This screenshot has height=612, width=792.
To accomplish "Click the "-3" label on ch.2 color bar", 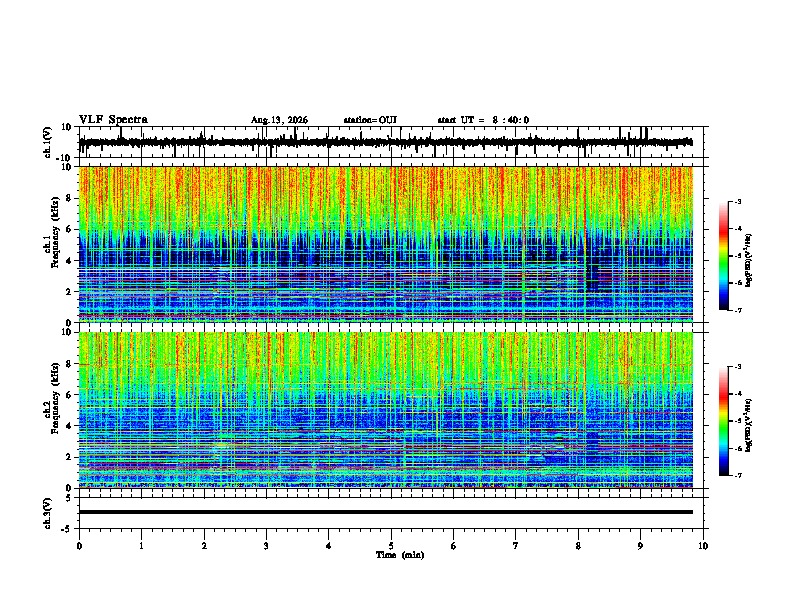I will [x=737, y=367].
